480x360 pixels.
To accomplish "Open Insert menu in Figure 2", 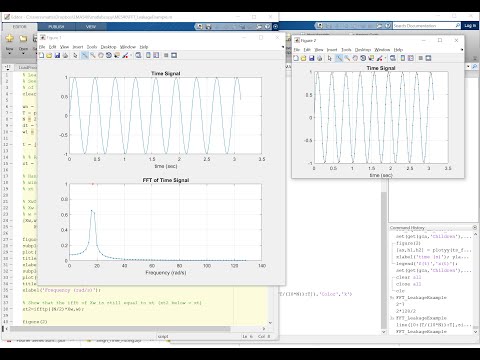I will click(332, 50).
